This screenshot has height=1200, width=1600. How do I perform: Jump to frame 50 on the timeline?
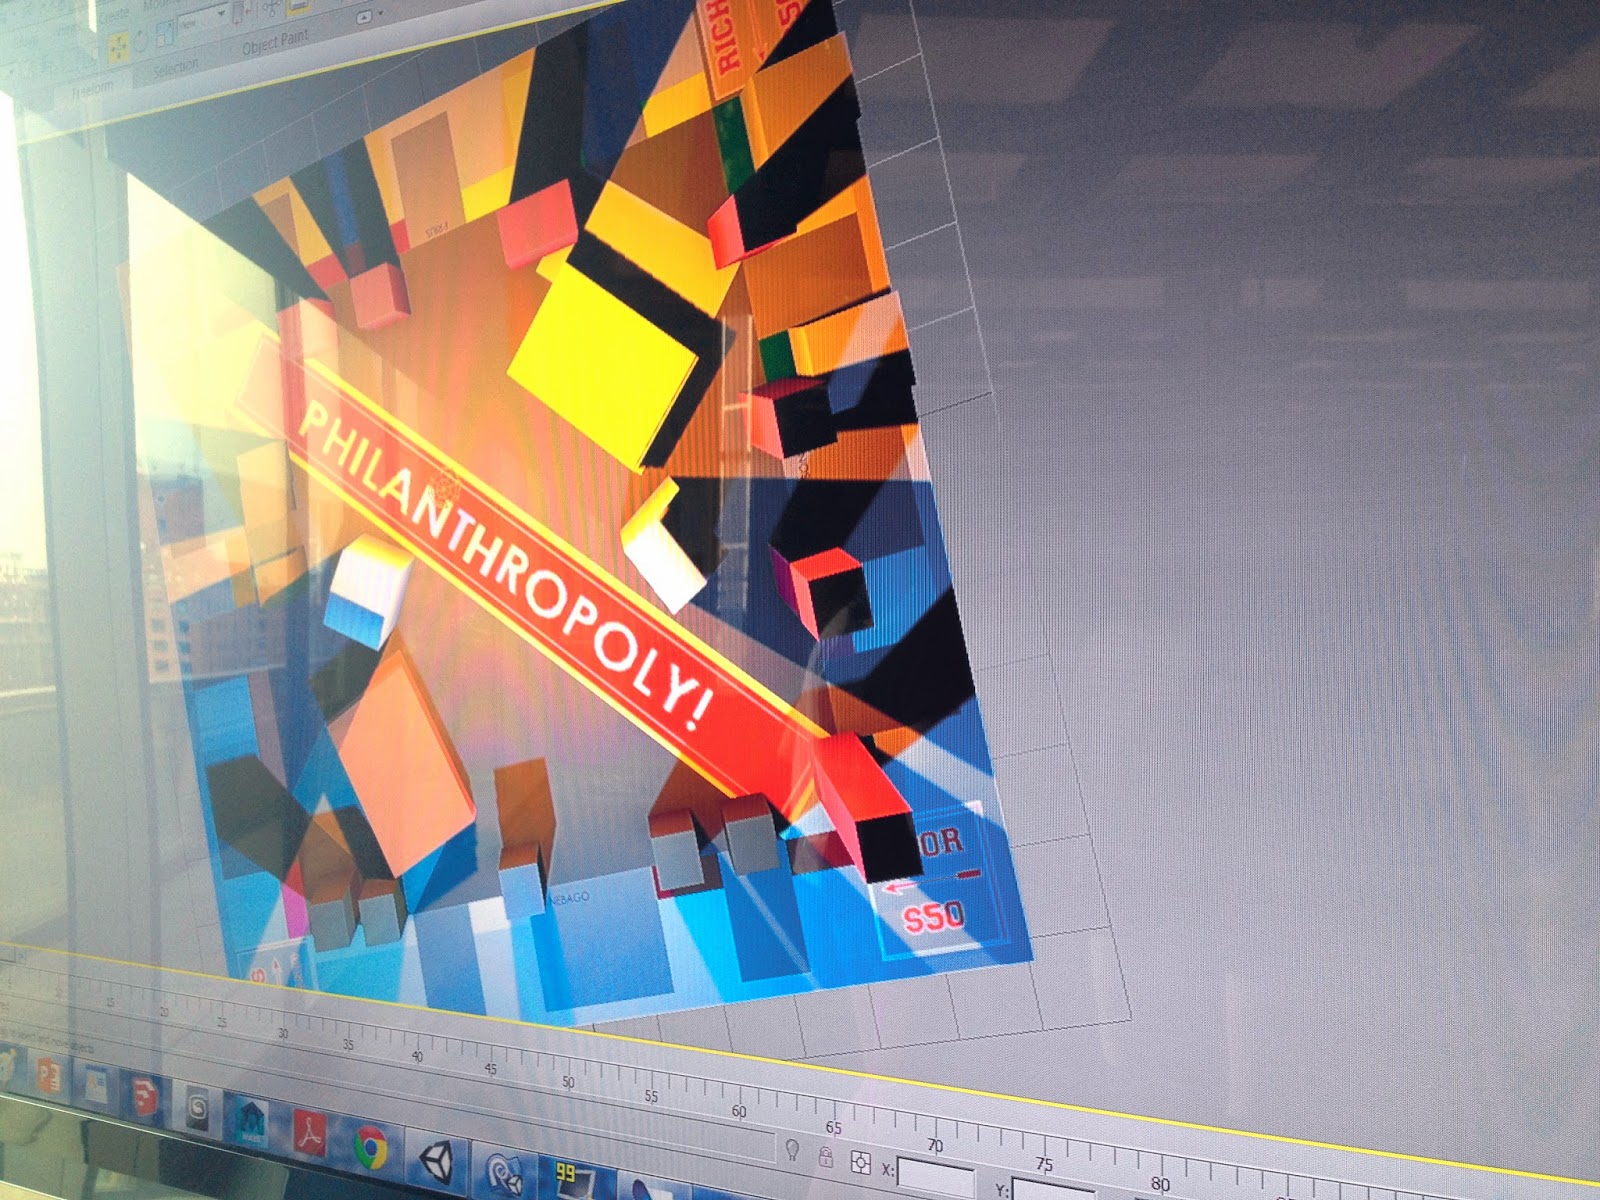pos(567,1083)
